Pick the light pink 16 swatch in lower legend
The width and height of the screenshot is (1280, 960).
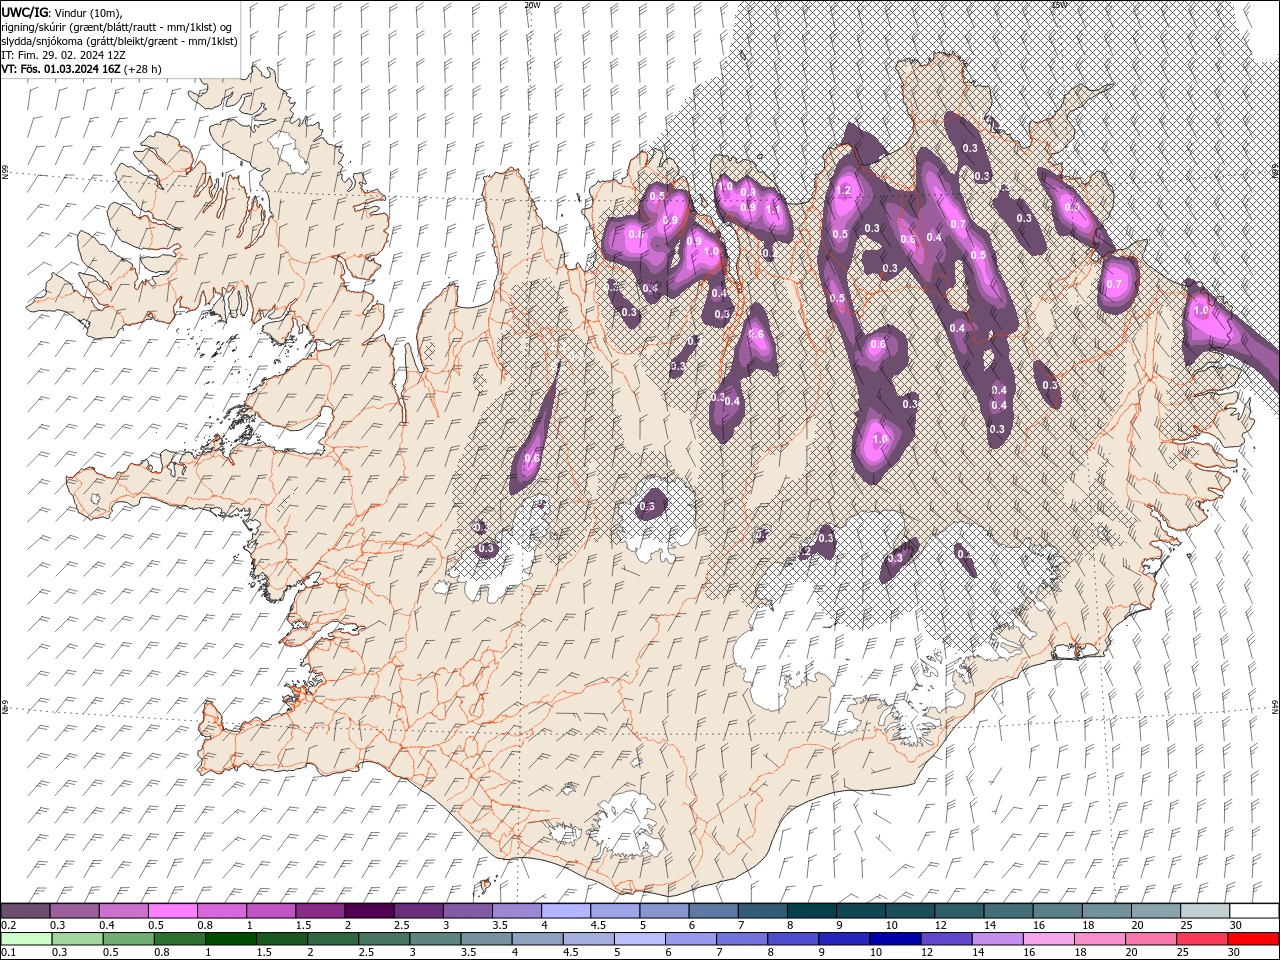point(1047,938)
